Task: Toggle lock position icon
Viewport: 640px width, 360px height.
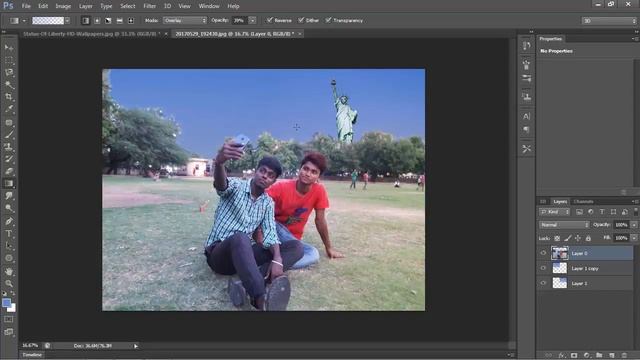Action: (578, 238)
